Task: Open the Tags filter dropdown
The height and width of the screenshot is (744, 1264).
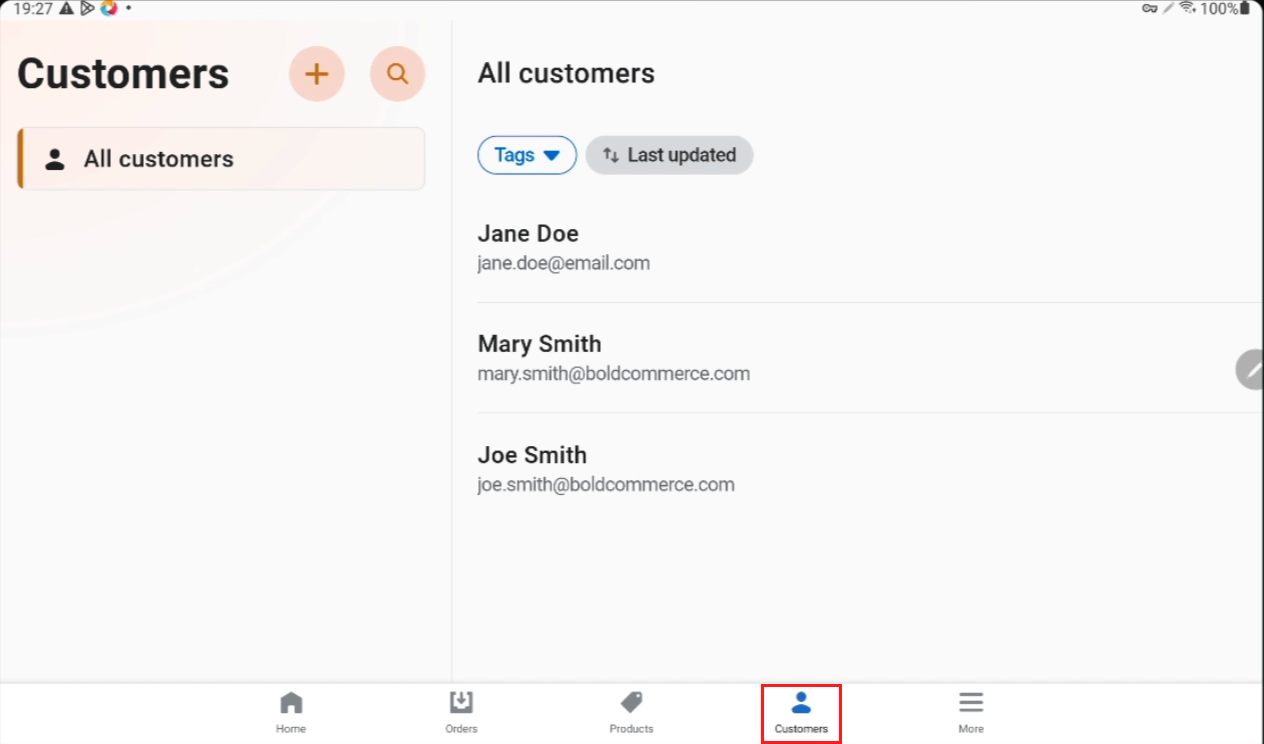Action: tap(527, 155)
